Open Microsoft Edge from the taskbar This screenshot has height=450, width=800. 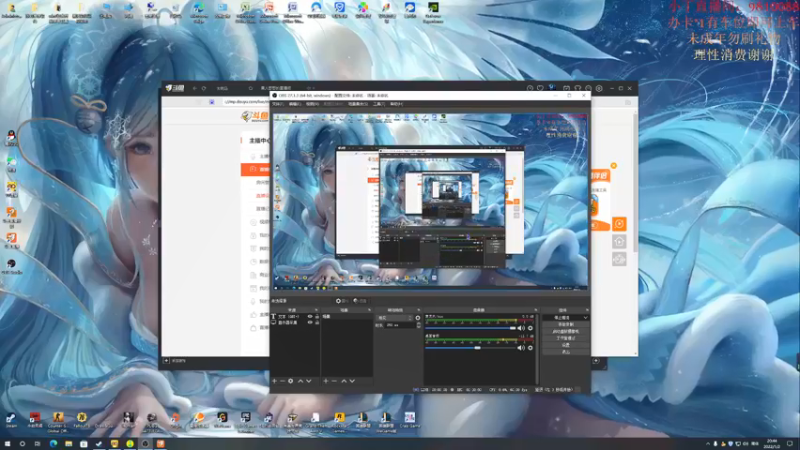tap(53, 444)
